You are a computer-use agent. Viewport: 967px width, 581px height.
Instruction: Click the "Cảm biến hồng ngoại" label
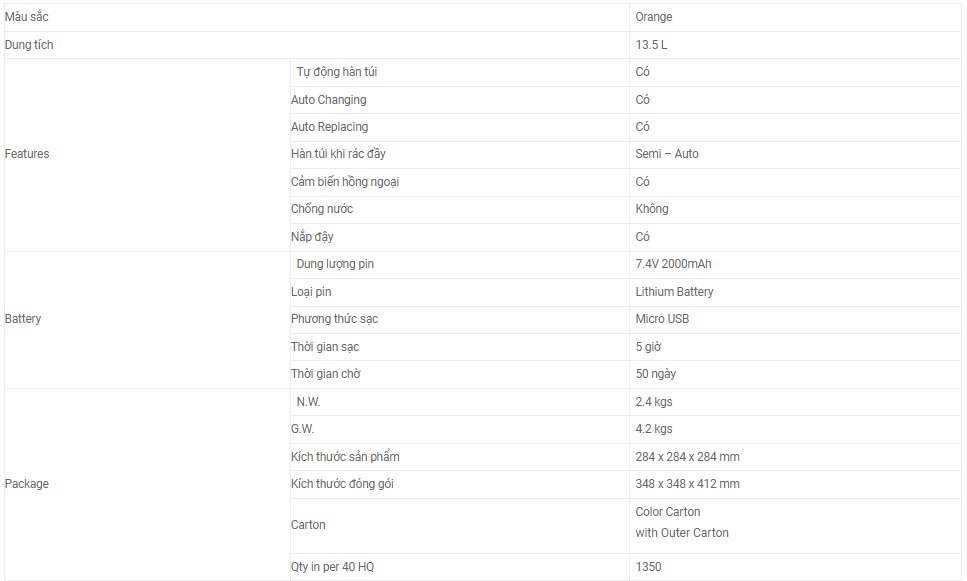tap(345, 182)
